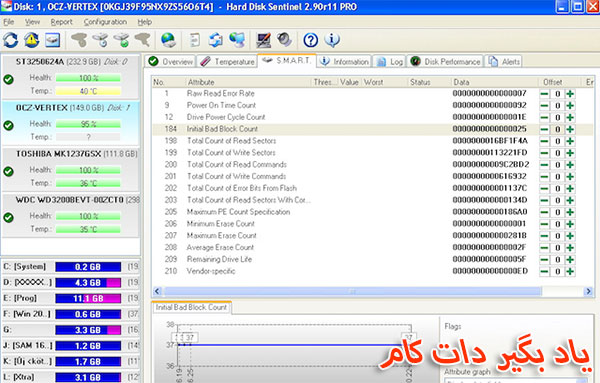Open the Log tab

pos(389,61)
